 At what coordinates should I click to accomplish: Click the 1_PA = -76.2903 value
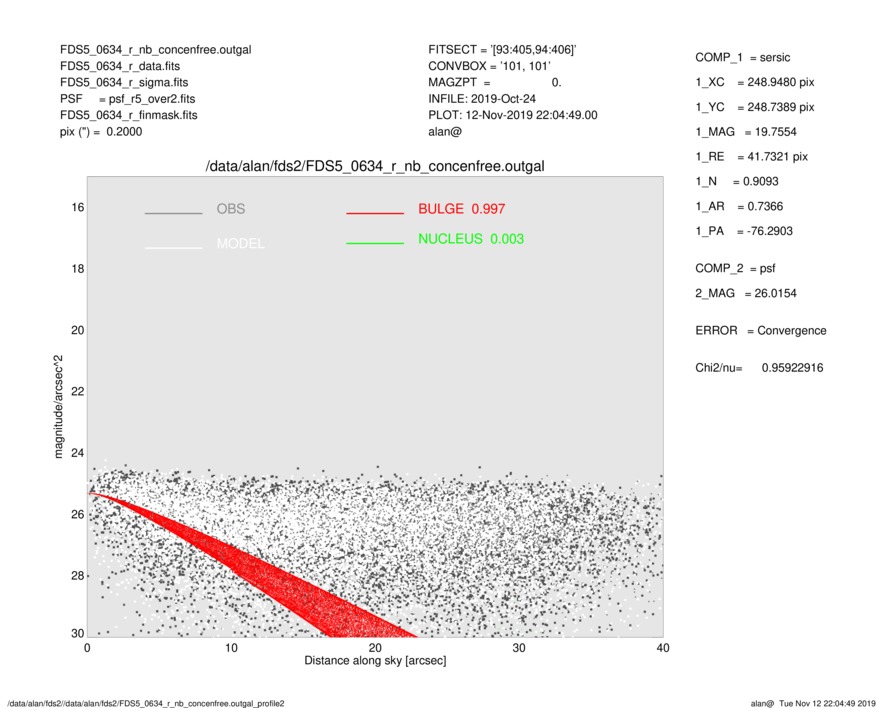(744, 231)
